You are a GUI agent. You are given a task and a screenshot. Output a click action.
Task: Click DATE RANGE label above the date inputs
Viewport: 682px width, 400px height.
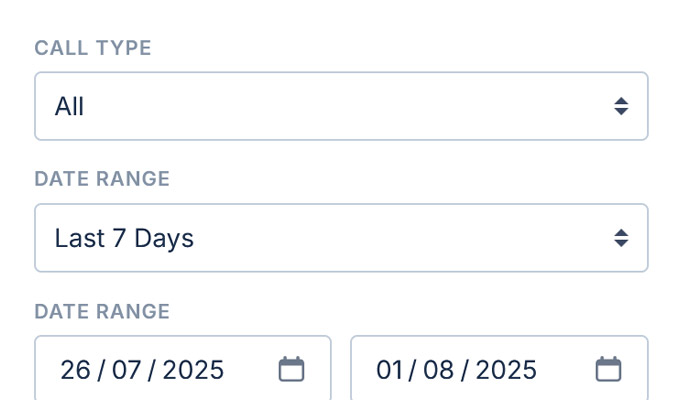tap(102, 311)
